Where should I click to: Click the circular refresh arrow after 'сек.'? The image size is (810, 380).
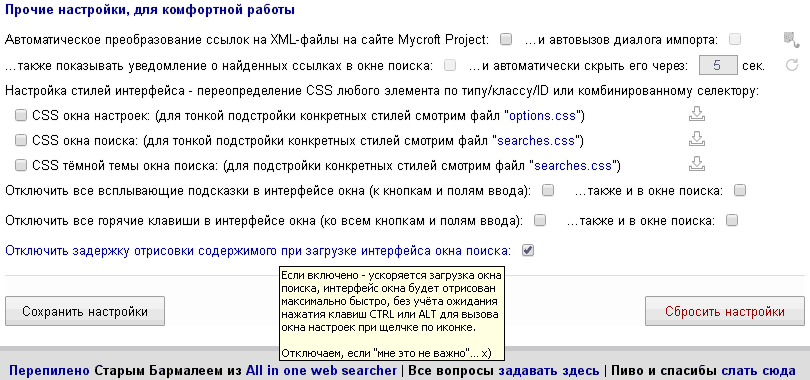click(792, 66)
